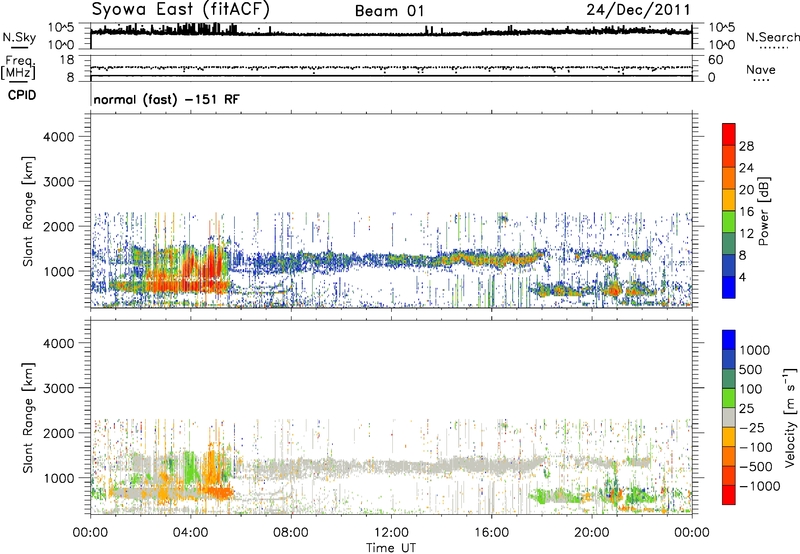
Task: Click the 'Power [dB]' color bar title
Action: tap(763, 211)
